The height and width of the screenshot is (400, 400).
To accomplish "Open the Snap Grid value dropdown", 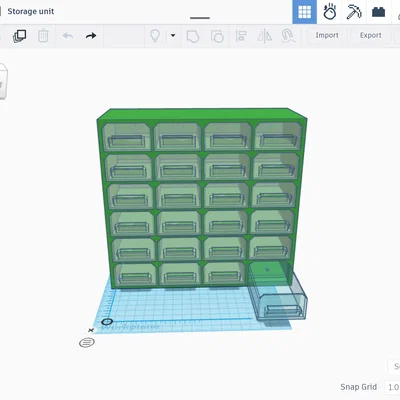I will 392,387.
